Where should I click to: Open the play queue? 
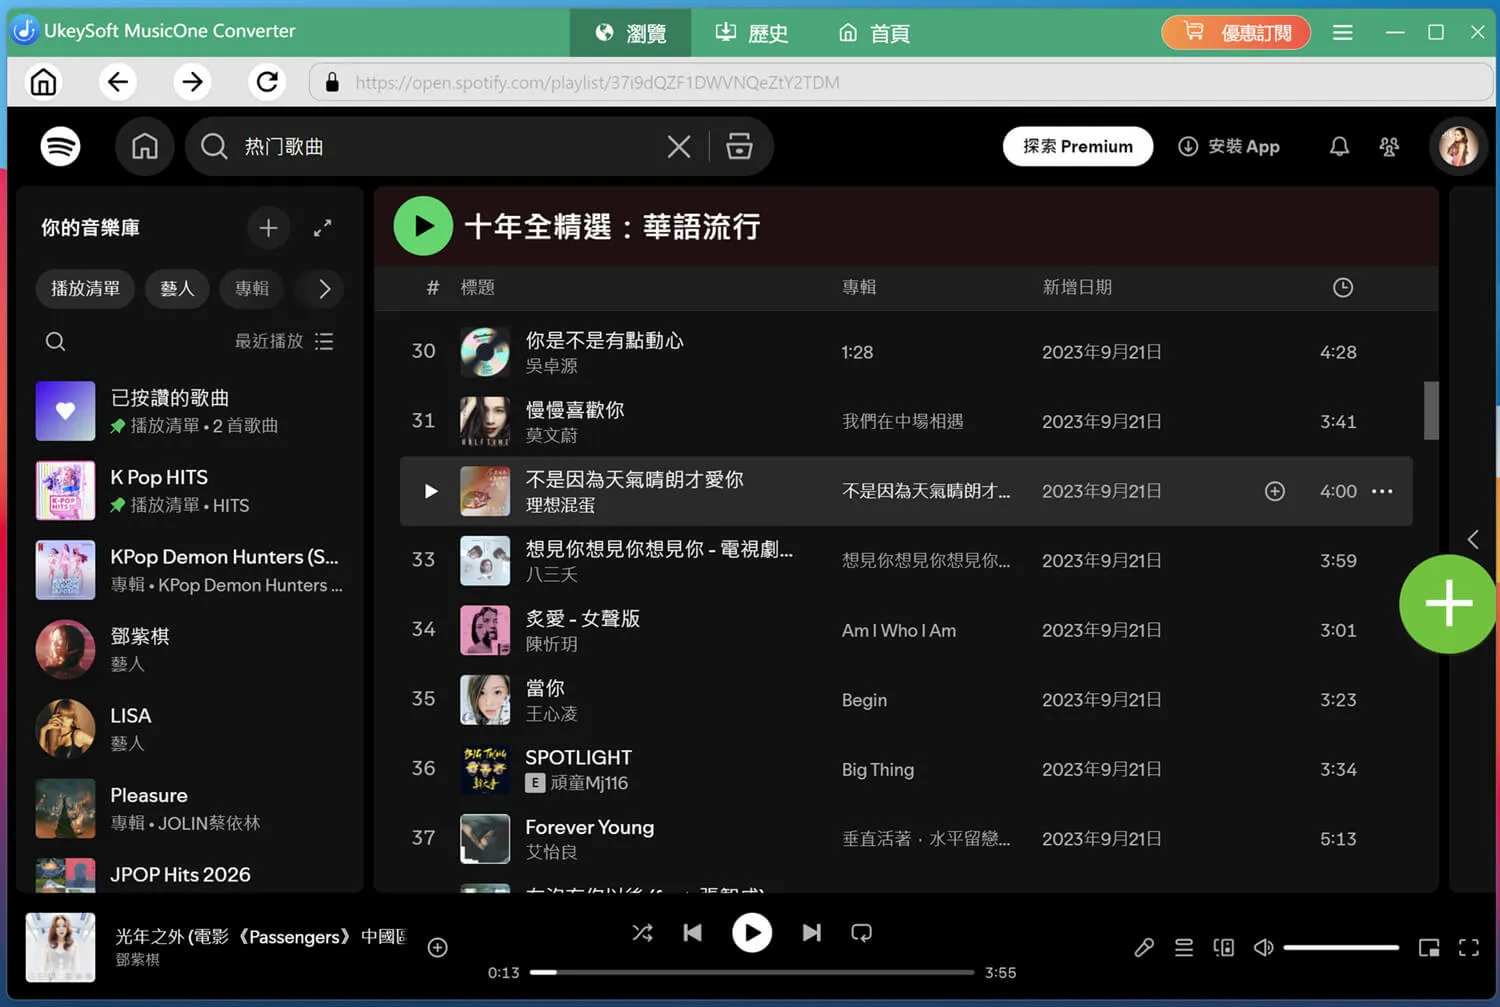pyautogui.click(x=1184, y=947)
